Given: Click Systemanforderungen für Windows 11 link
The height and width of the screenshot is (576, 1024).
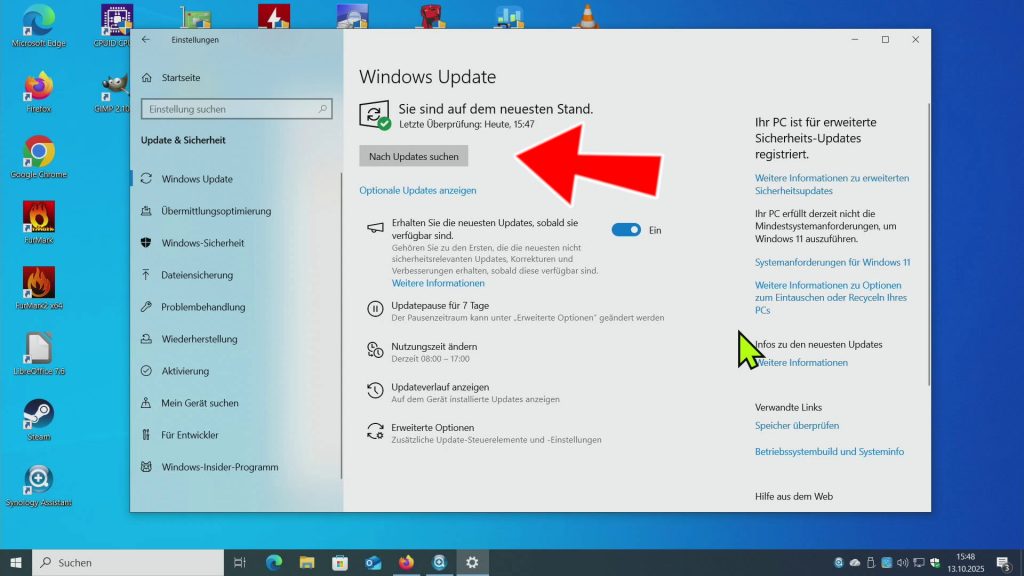Looking at the screenshot, I should [x=832, y=262].
